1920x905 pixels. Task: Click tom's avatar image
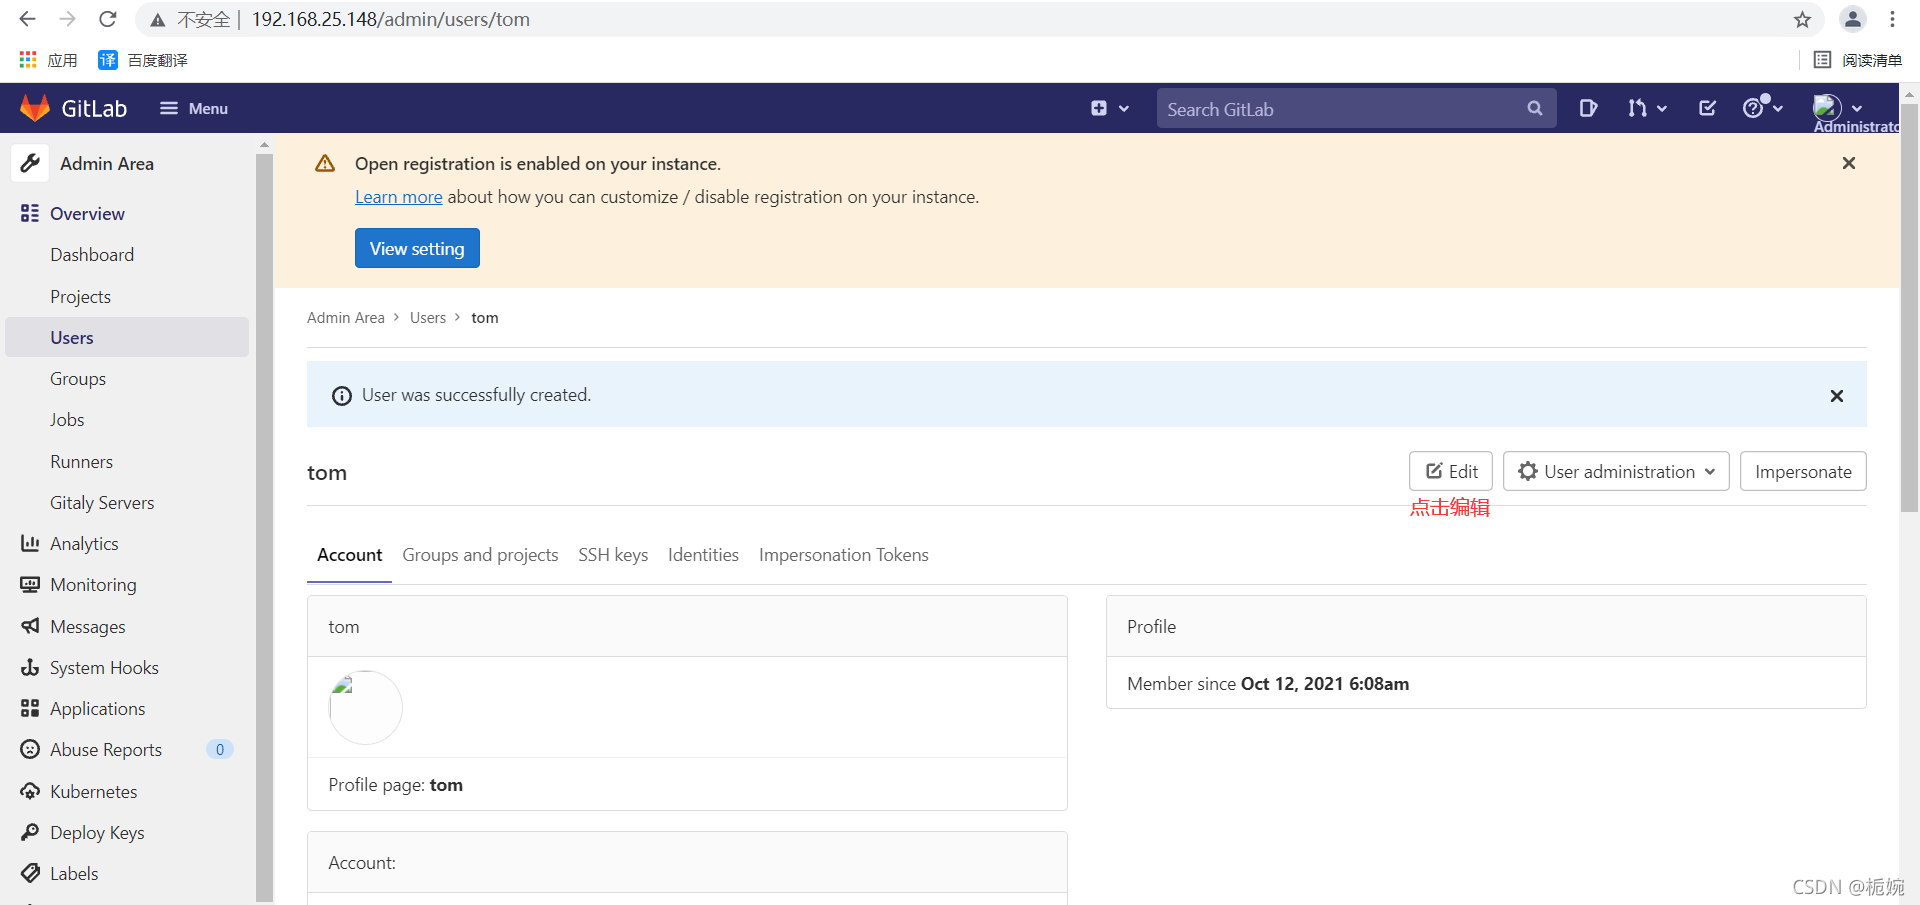point(366,707)
